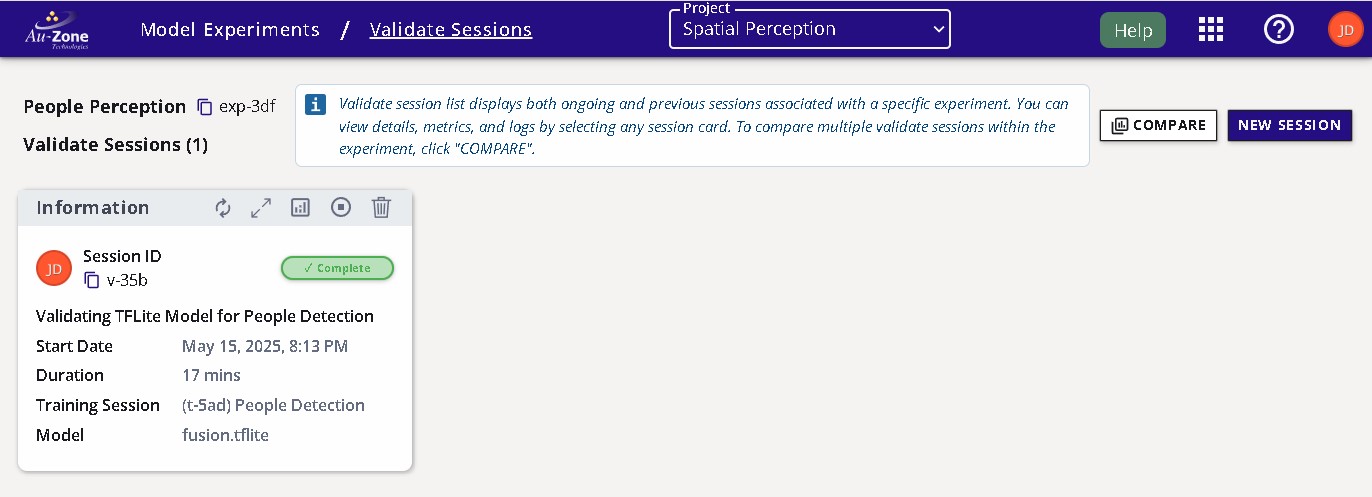Click the question mark help icon

[1279, 30]
